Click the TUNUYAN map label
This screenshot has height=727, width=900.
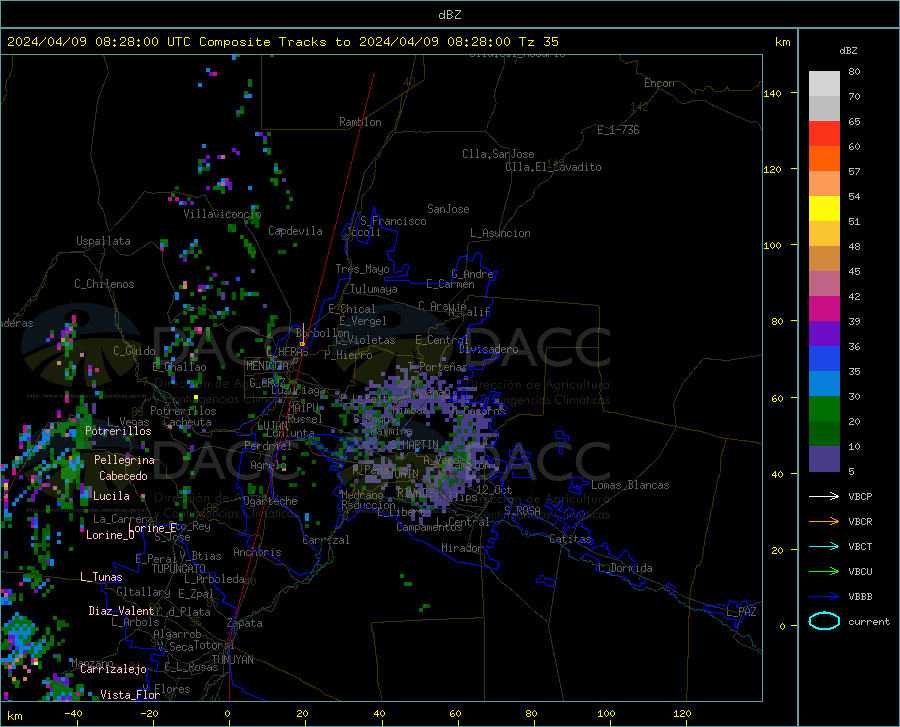tap(232, 660)
